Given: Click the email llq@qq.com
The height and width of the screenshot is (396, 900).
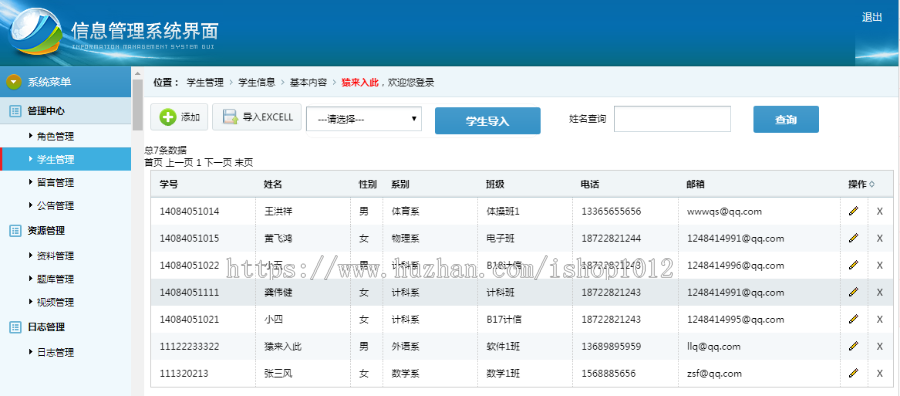Looking at the screenshot, I should [713, 347].
